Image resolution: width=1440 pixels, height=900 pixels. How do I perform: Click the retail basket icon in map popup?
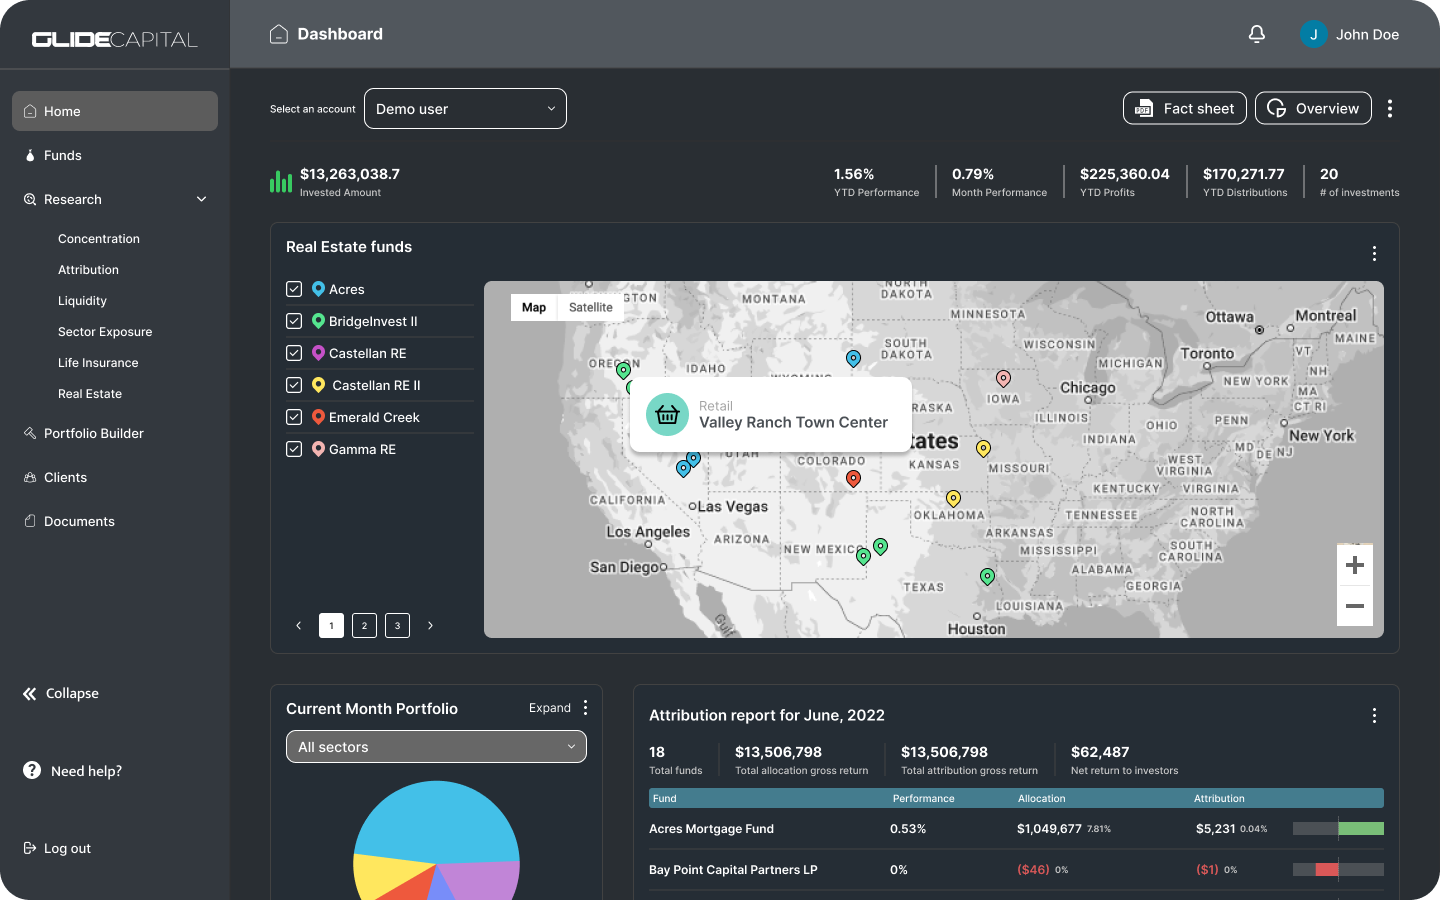coord(667,414)
